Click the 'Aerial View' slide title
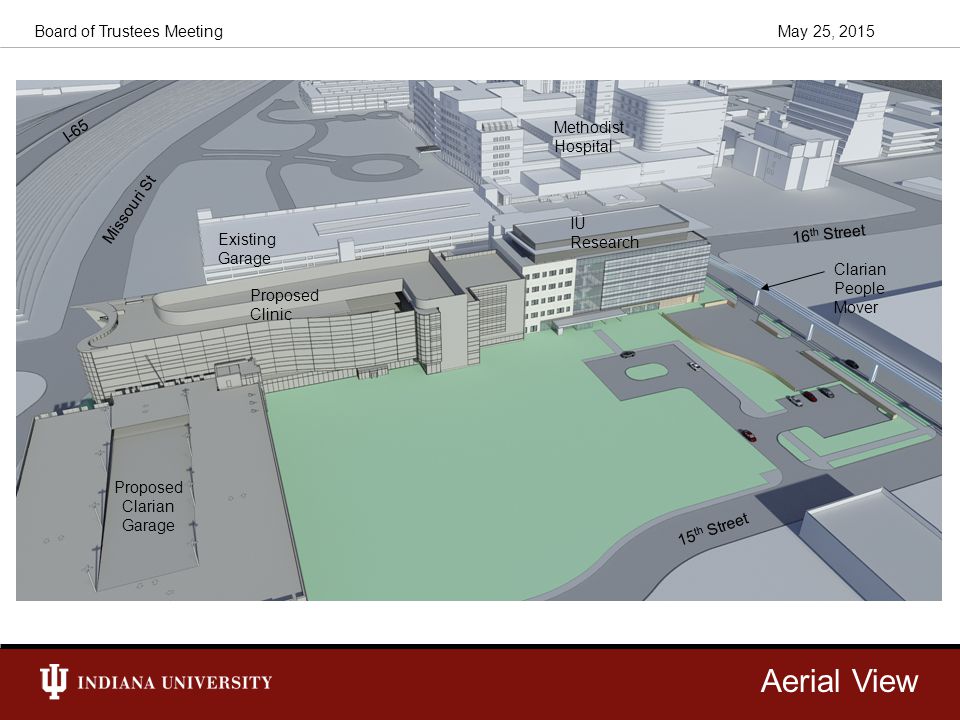Viewport: 960px width, 720px height. pyautogui.click(x=839, y=681)
